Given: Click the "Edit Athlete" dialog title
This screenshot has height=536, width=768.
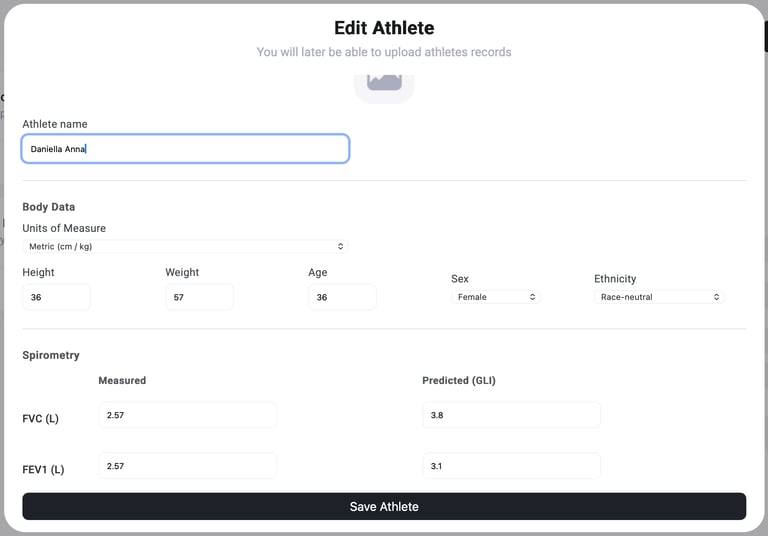Looking at the screenshot, I should 384,28.
